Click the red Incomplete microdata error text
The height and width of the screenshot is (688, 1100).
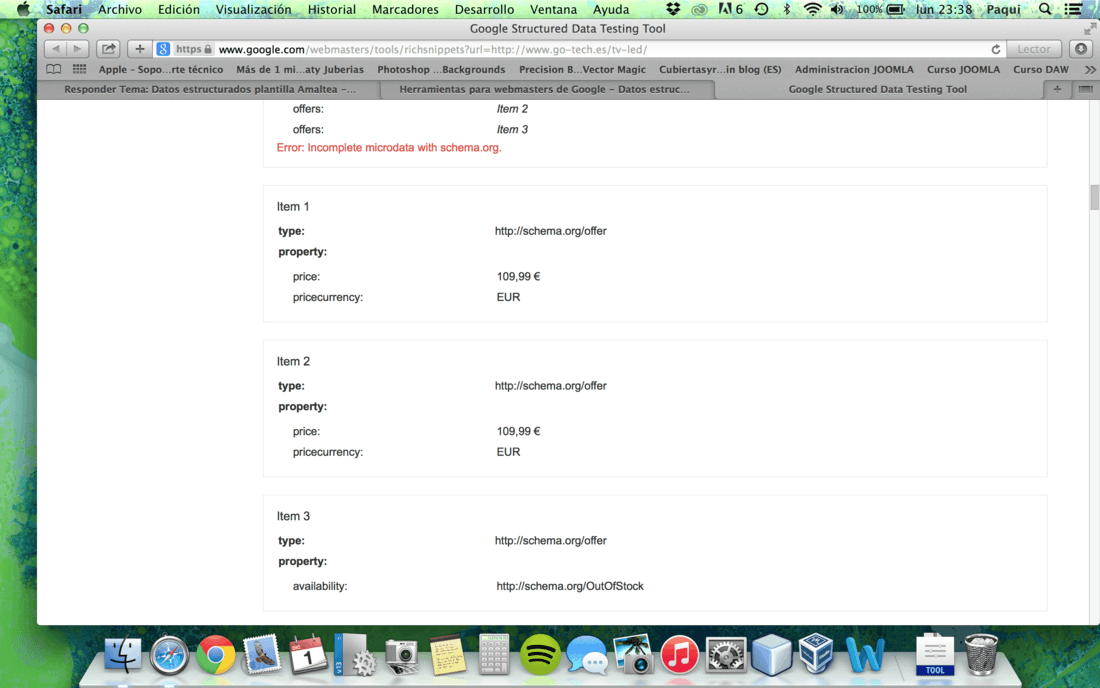[389, 147]
